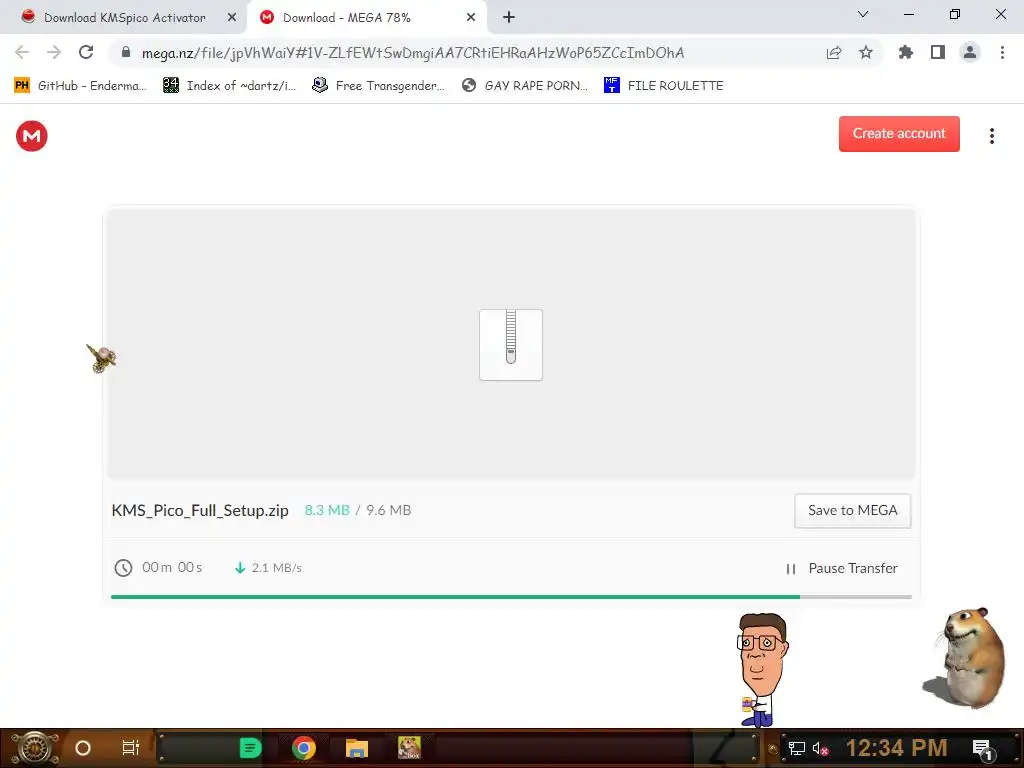The image size is (1024, 768).
Task: Open a new browser tab
Action: click(509, 18)
